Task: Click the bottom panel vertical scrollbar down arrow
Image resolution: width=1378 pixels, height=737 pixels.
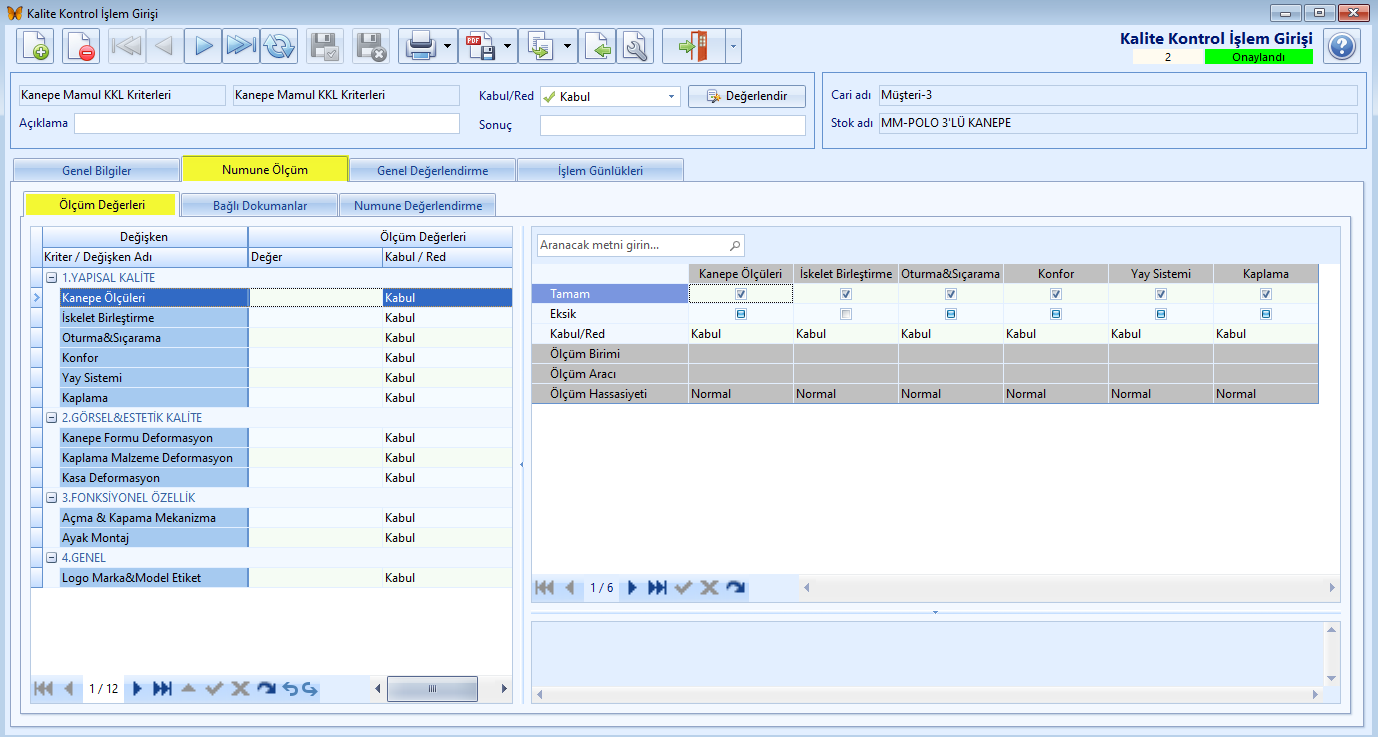Action: 1331,679
